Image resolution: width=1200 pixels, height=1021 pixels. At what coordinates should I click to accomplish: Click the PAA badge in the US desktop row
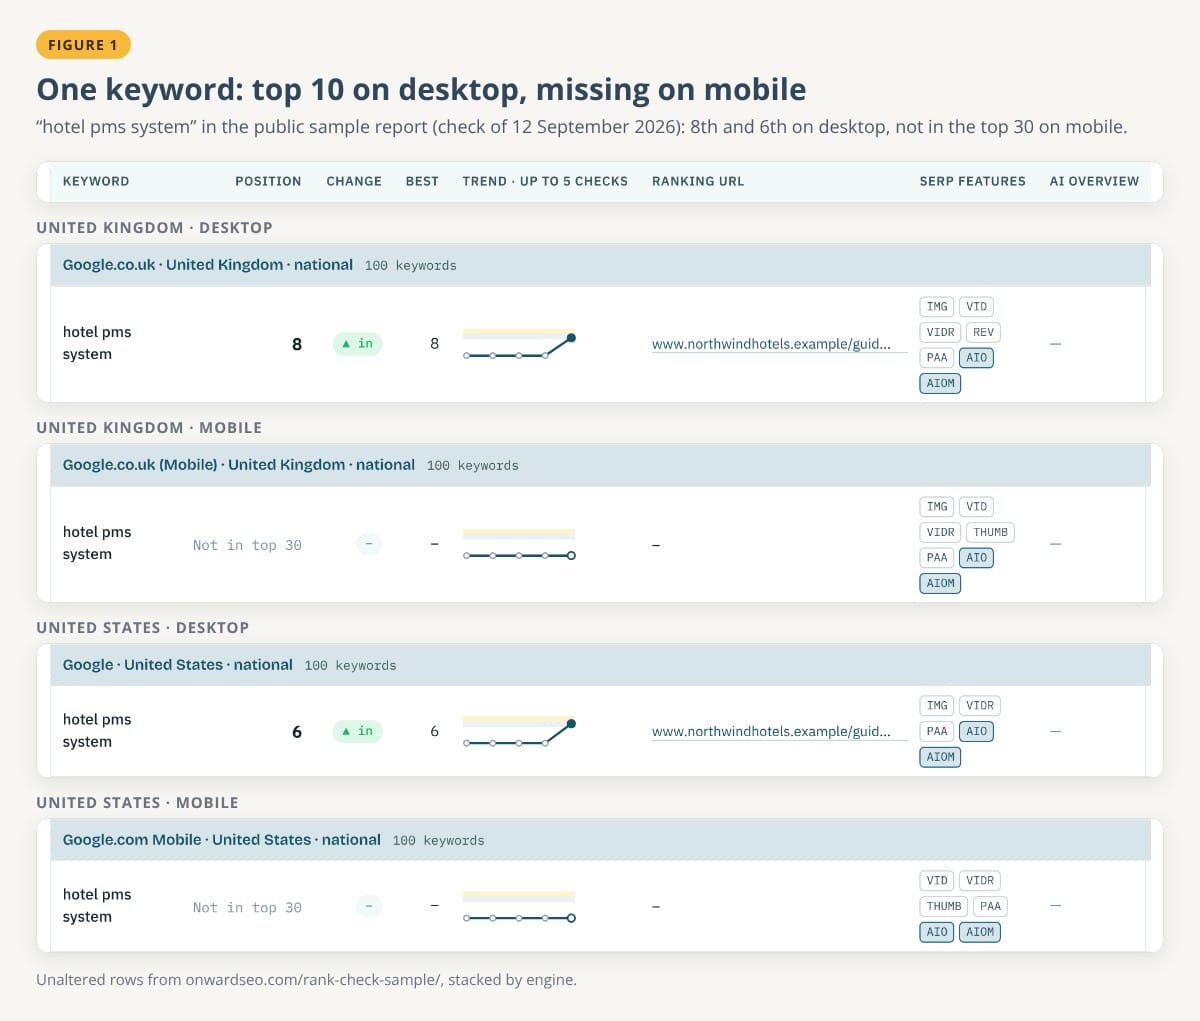pos(937,732)
